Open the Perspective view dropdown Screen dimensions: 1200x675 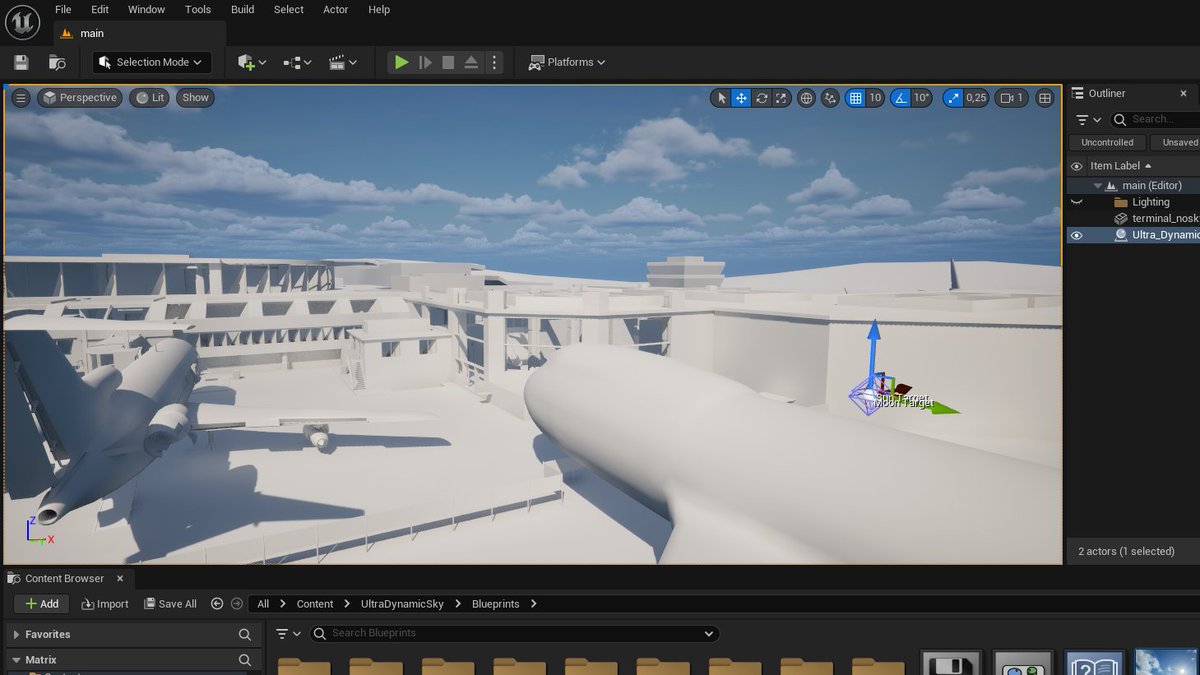[x=79, y=97]
